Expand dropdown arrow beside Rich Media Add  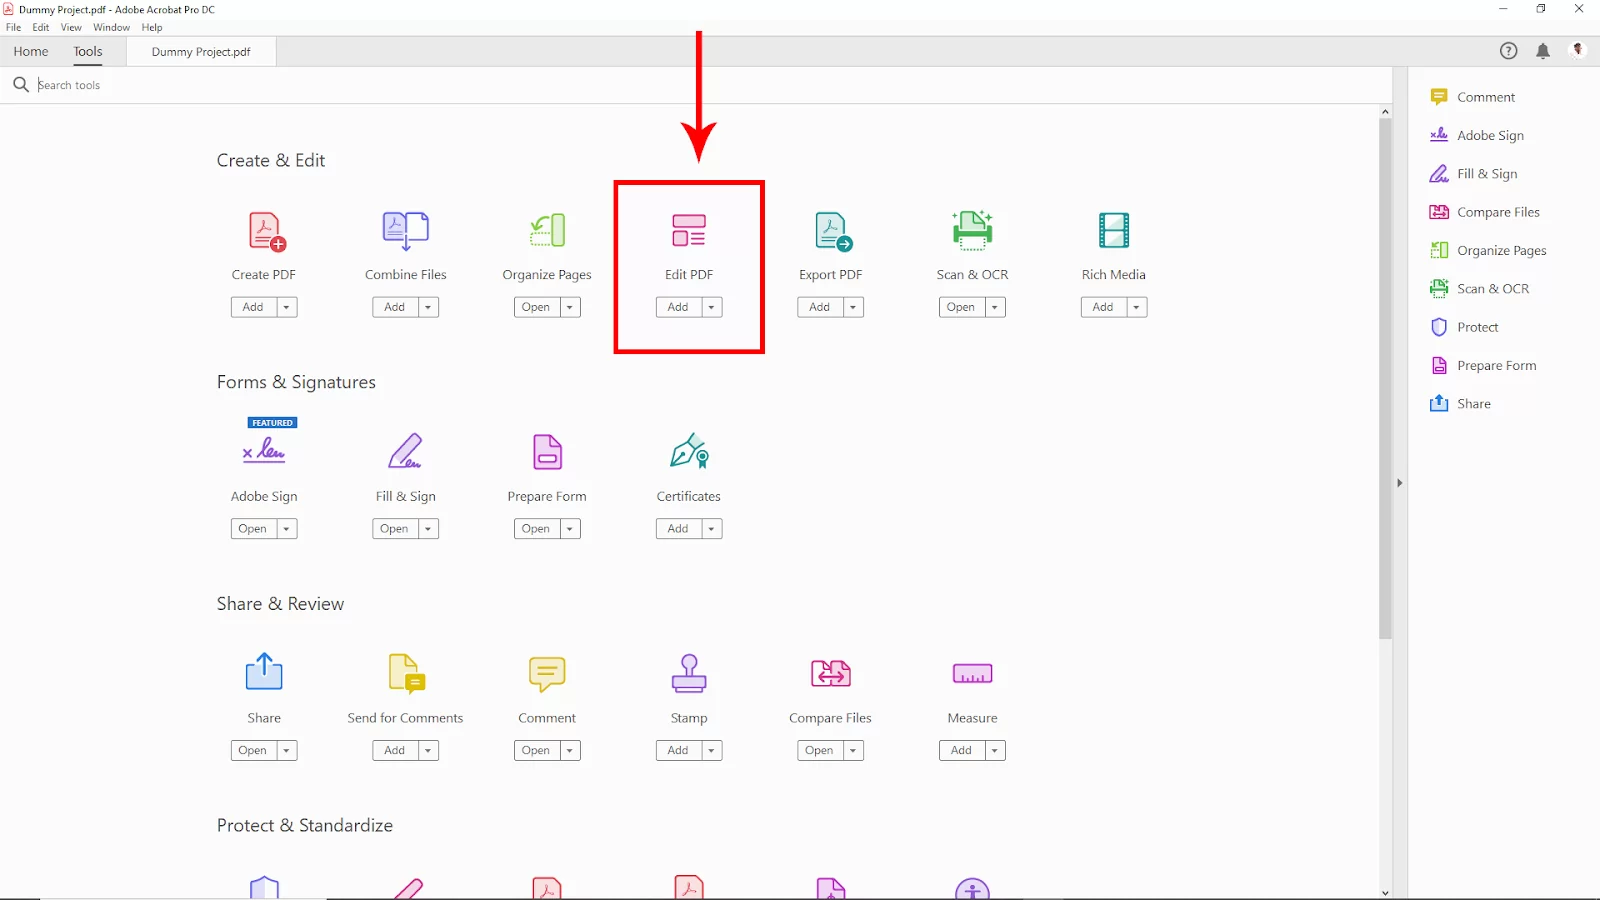tap(1136, 307)
